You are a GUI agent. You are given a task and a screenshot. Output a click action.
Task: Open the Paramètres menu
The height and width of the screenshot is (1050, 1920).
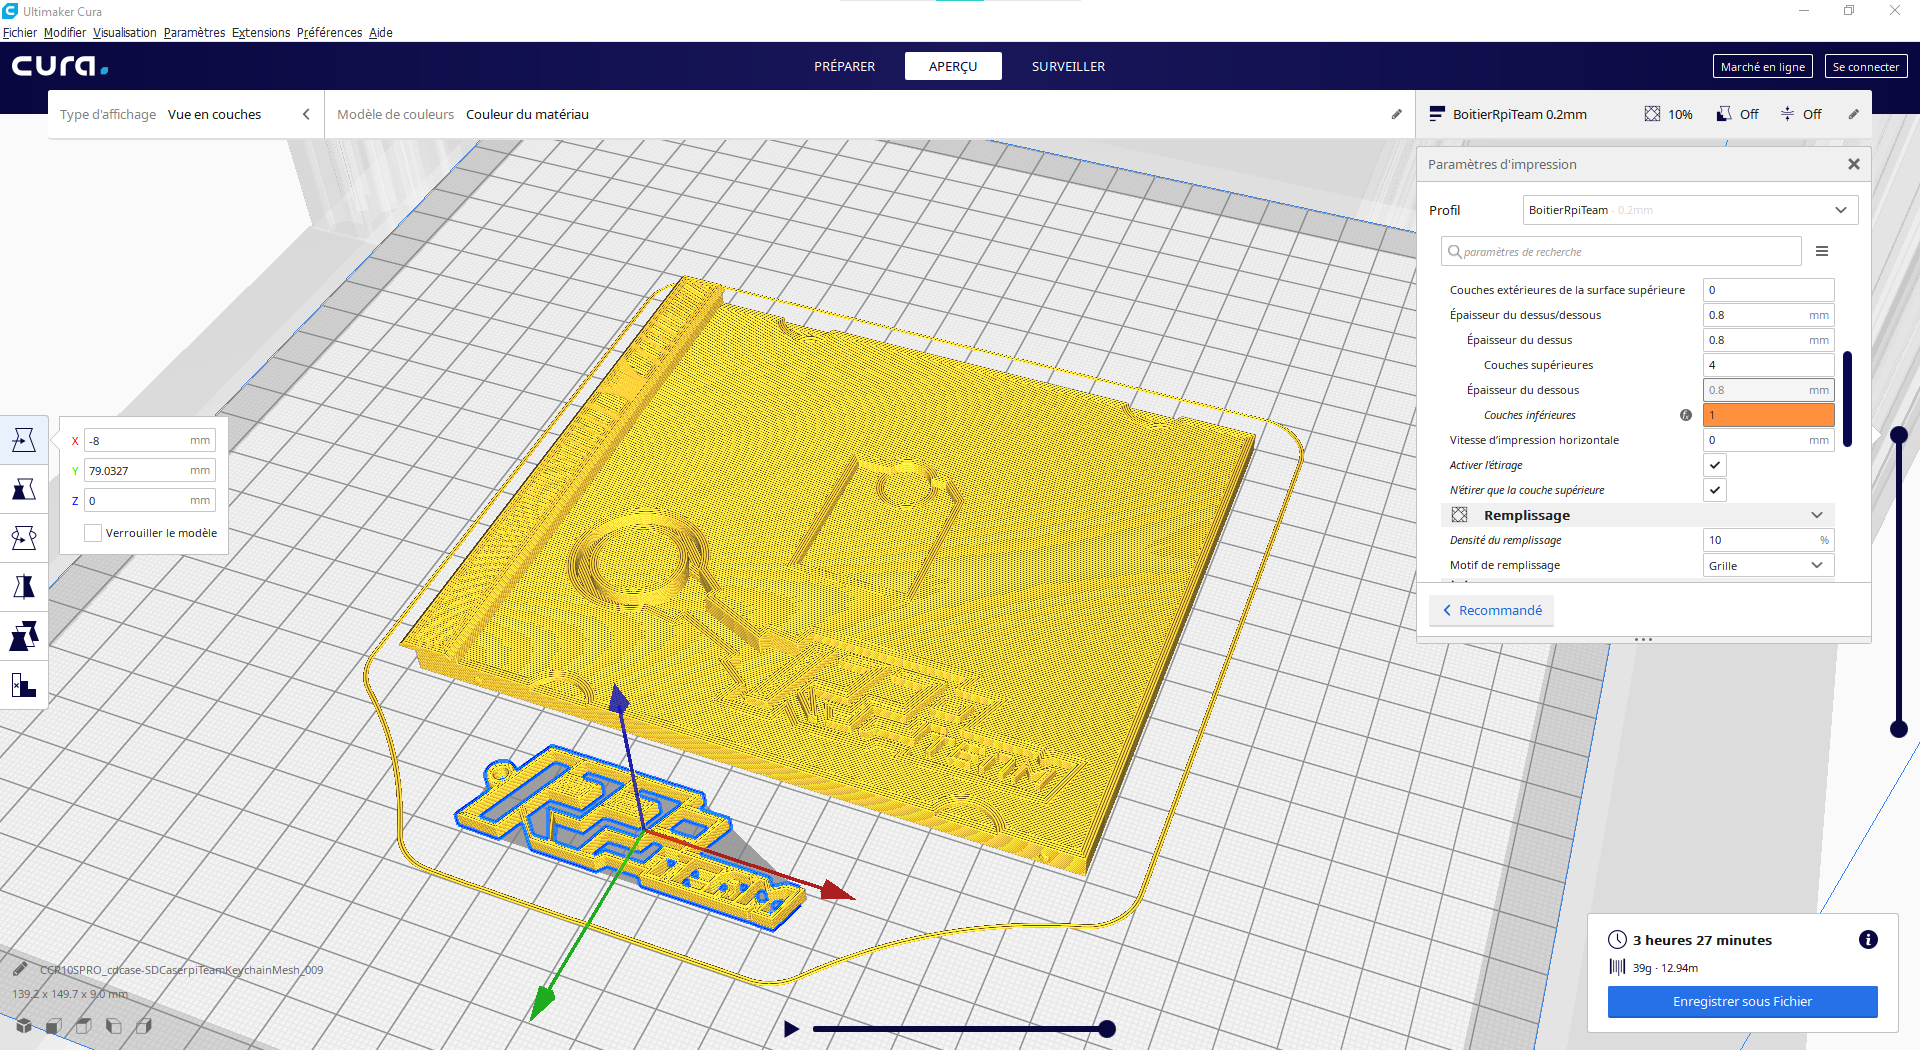coord(194,32)
